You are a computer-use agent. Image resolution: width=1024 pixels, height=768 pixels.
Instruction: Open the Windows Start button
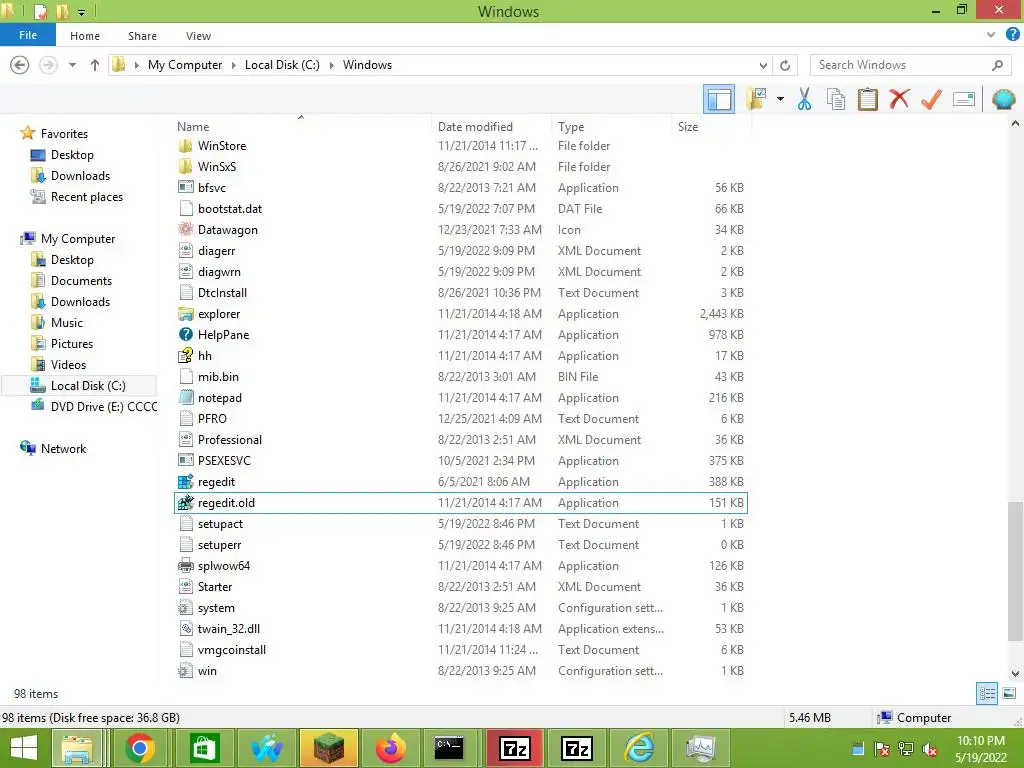click(24, 748)
